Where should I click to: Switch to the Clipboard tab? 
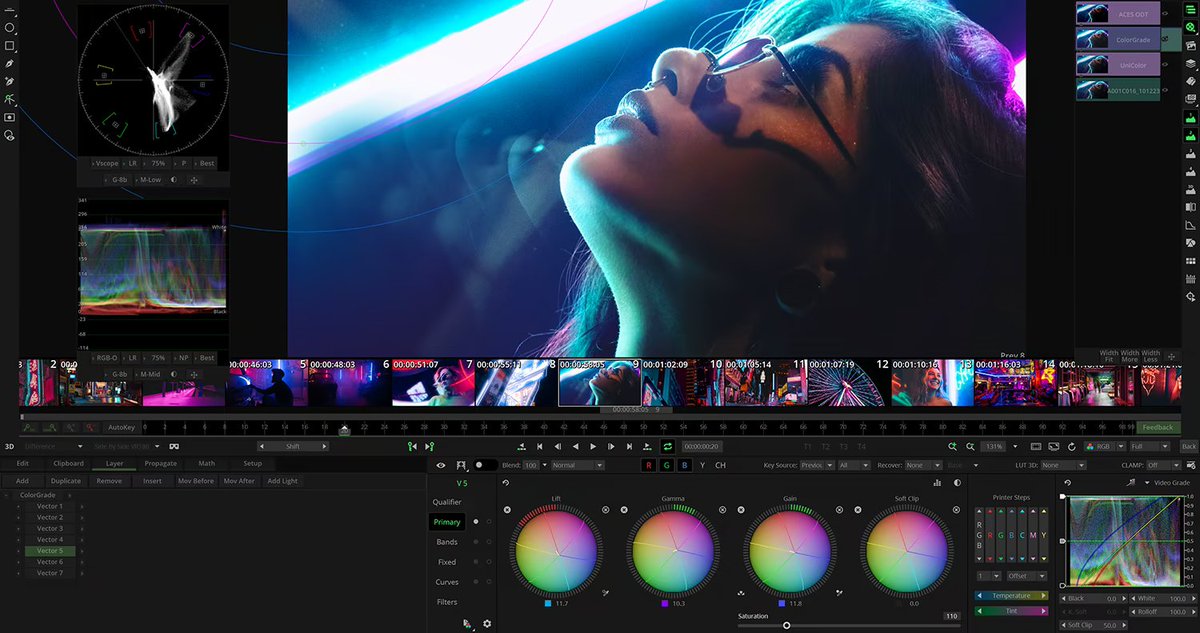(68, 463)
